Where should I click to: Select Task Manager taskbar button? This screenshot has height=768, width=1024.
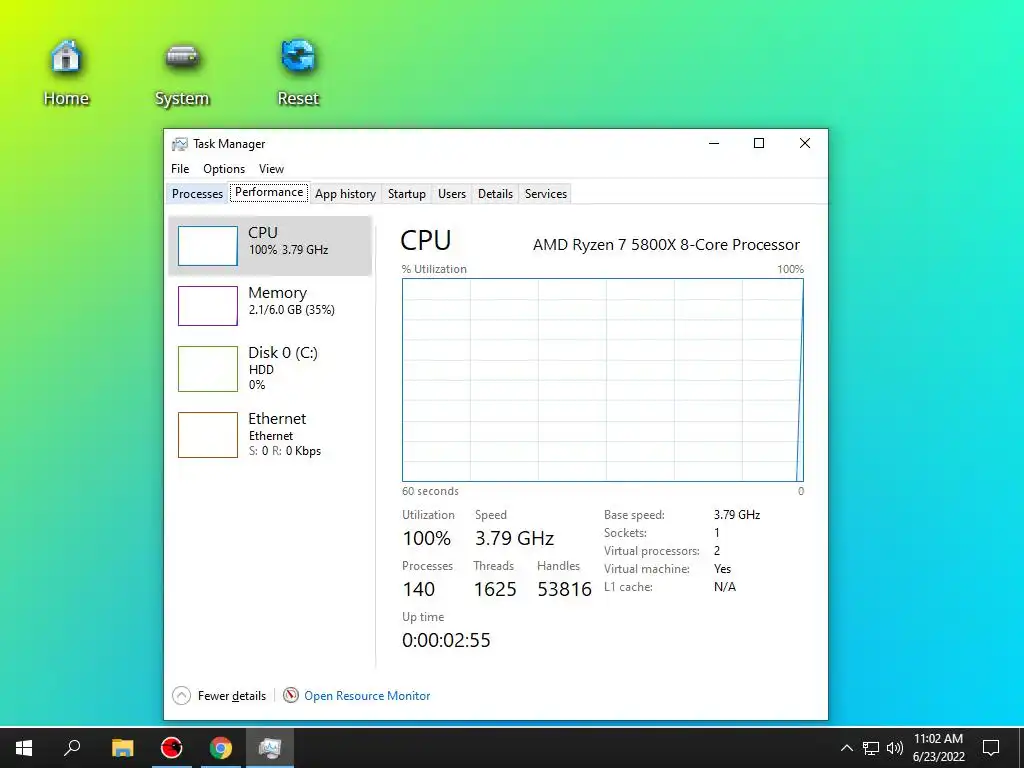click(x=270, y=748)
